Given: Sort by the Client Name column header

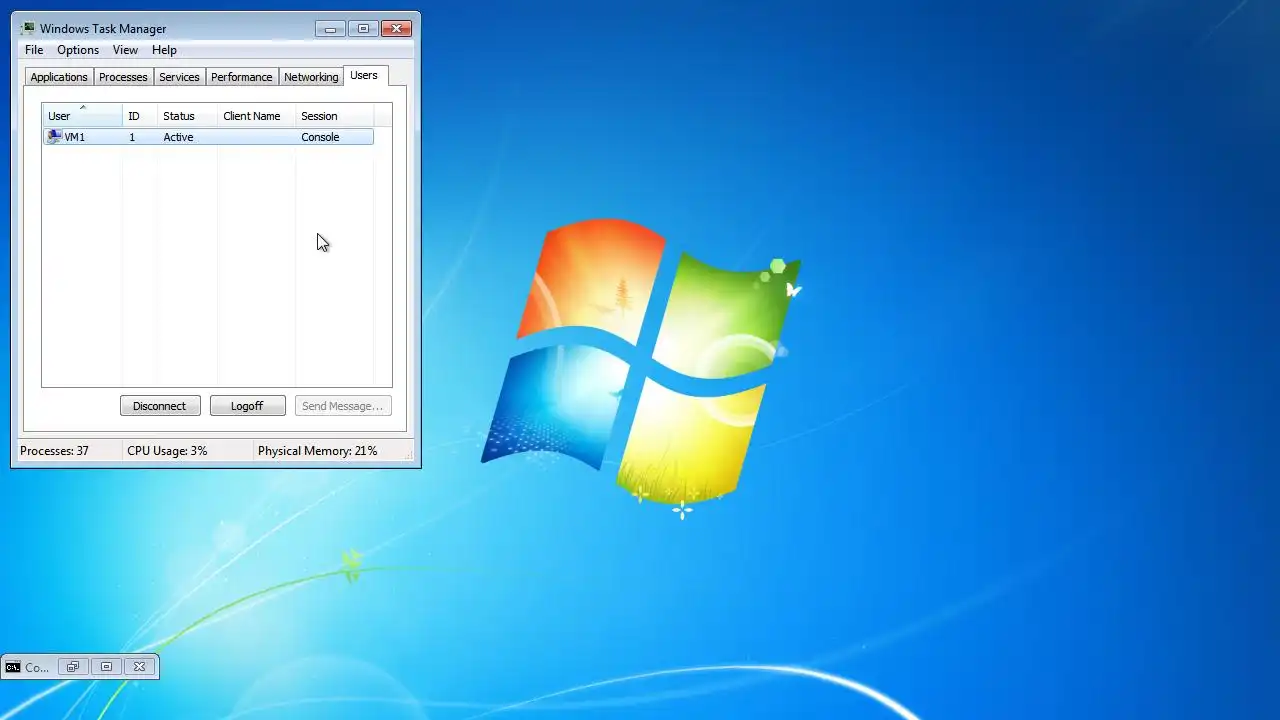Looking at the screenshot, I should click(x=256, y=116).
